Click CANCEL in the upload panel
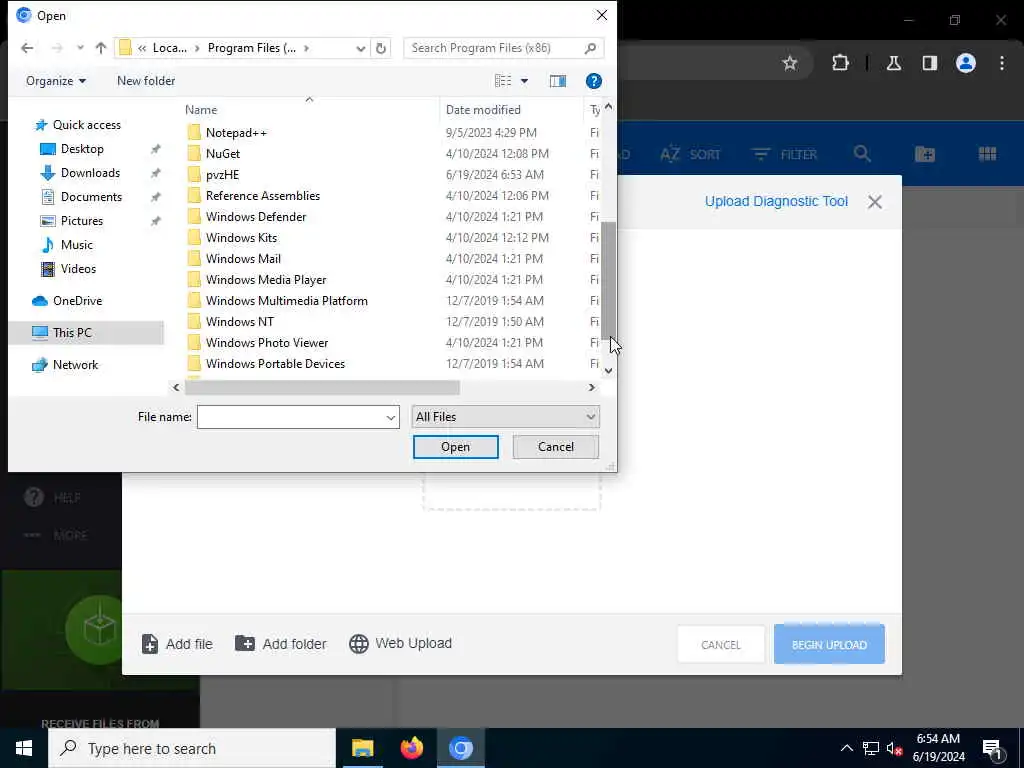 (721, 645)
